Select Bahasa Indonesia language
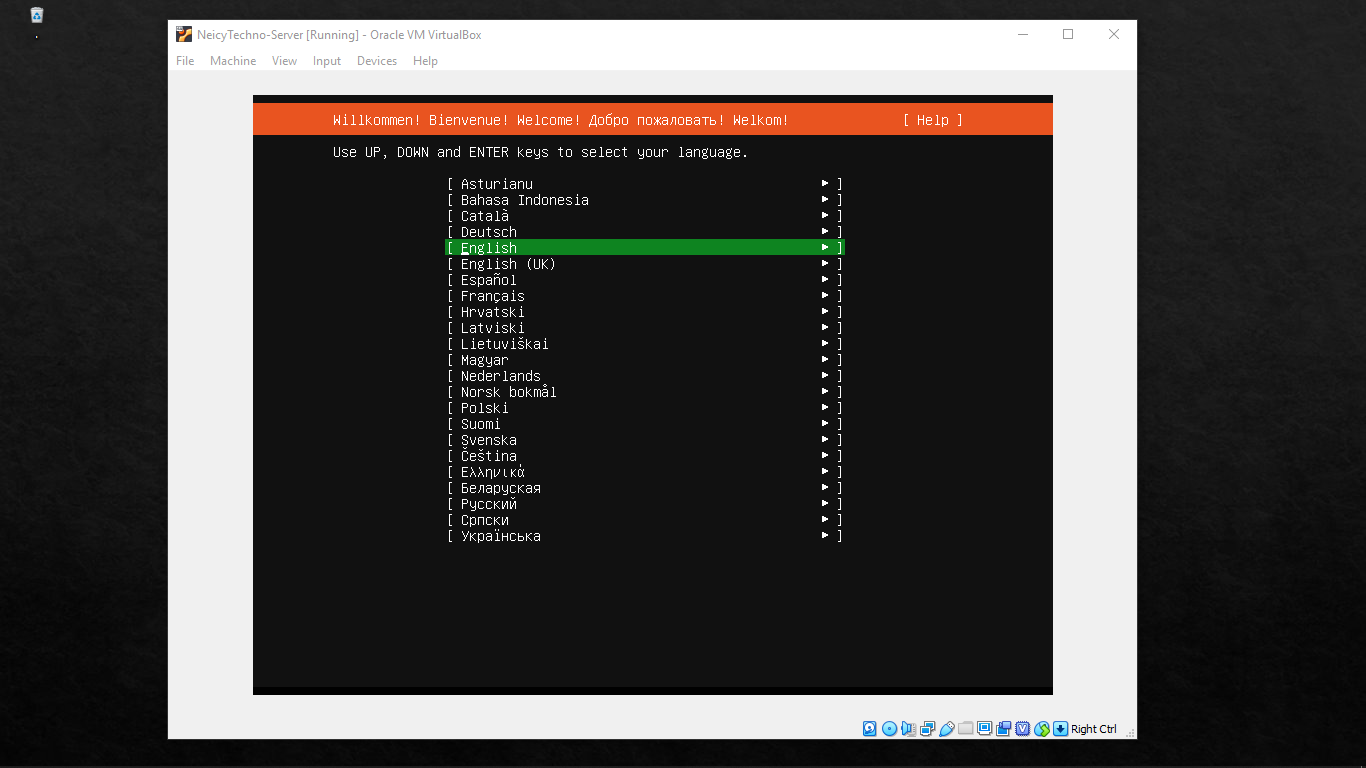This screenshot has height=768, width=1366. coord(645,200)
